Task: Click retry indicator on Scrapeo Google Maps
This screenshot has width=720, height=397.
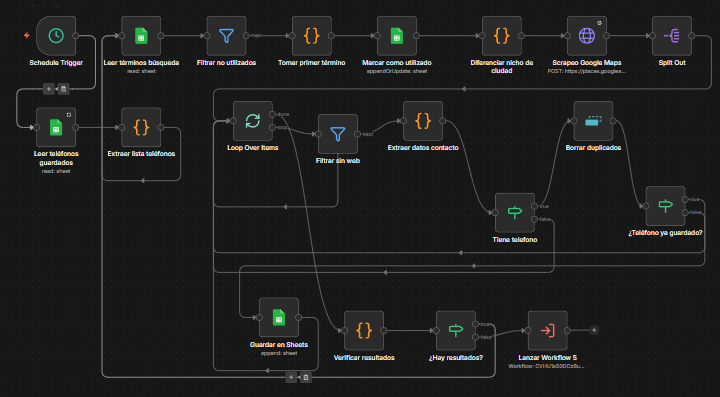Action: point(599,23)
